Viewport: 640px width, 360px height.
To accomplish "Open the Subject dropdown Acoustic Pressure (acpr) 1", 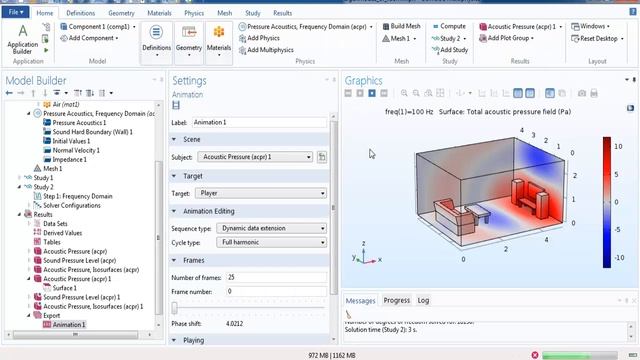I will coord(256,157).
